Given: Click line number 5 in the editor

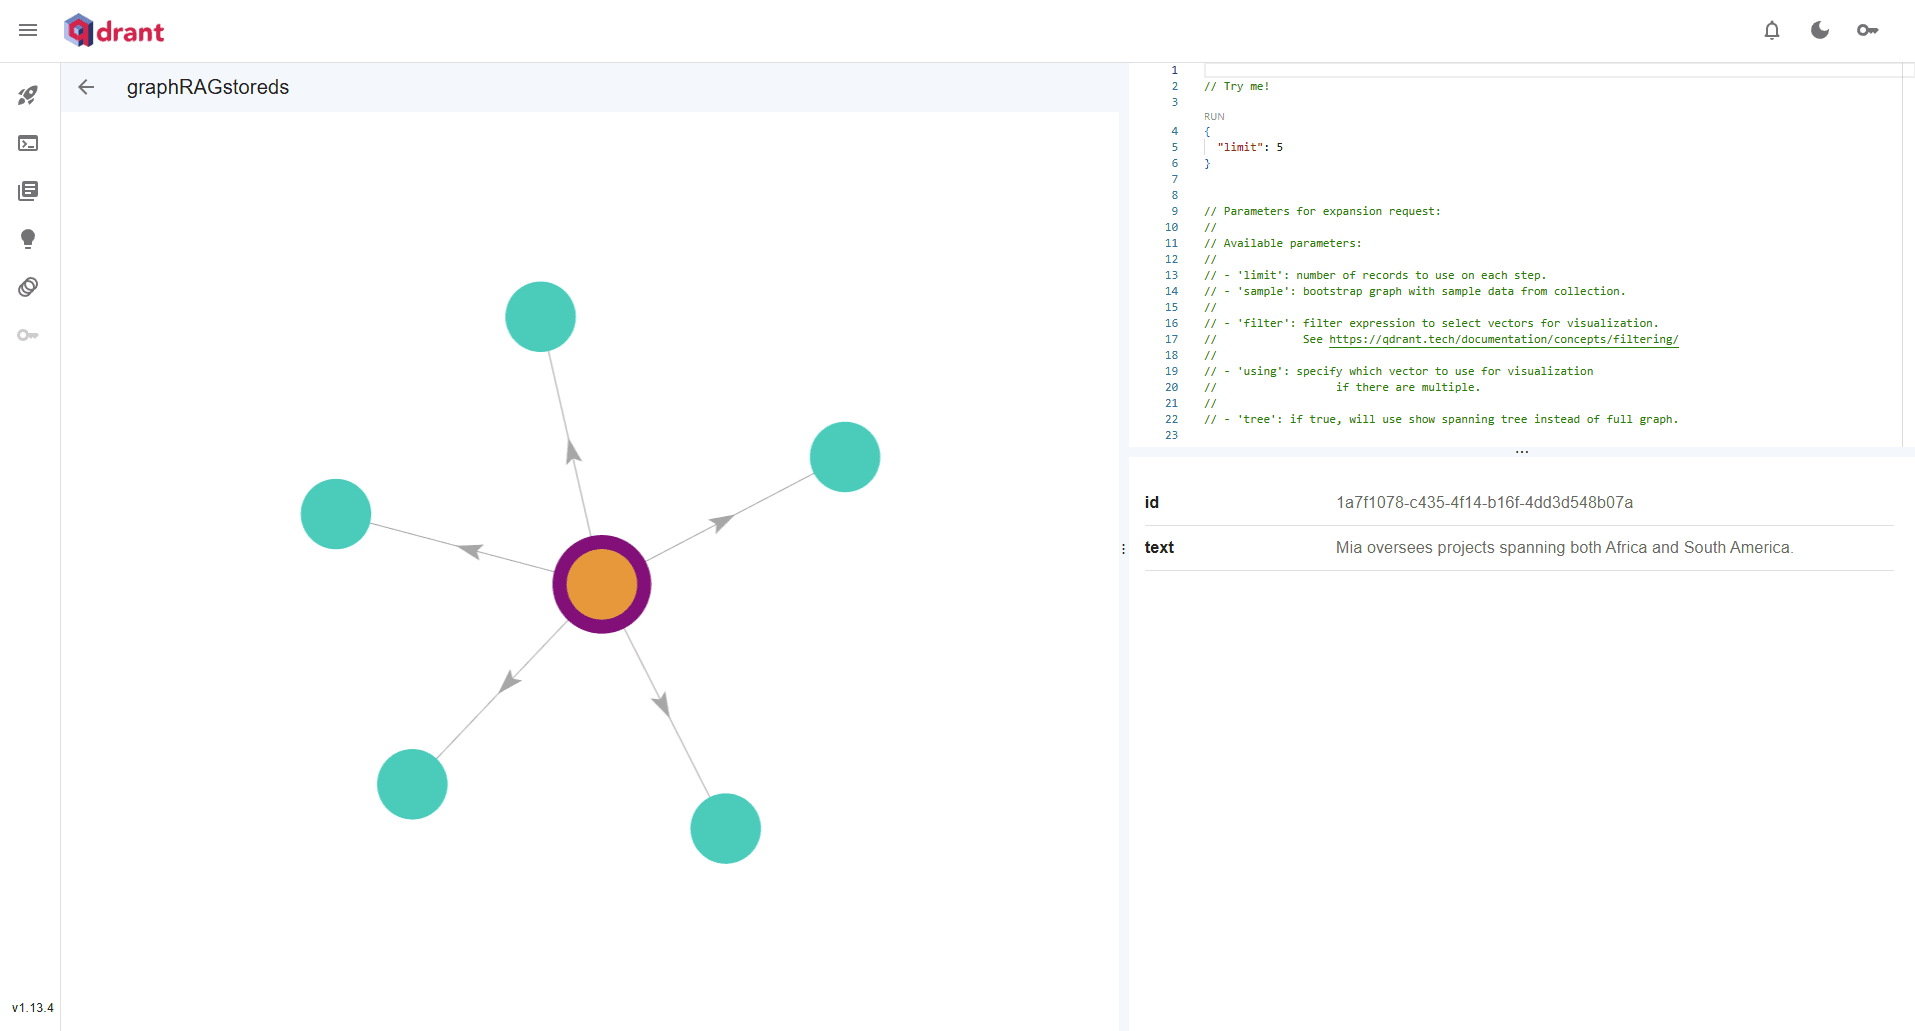Looking at the screenshot, I should coord(1172,147).
